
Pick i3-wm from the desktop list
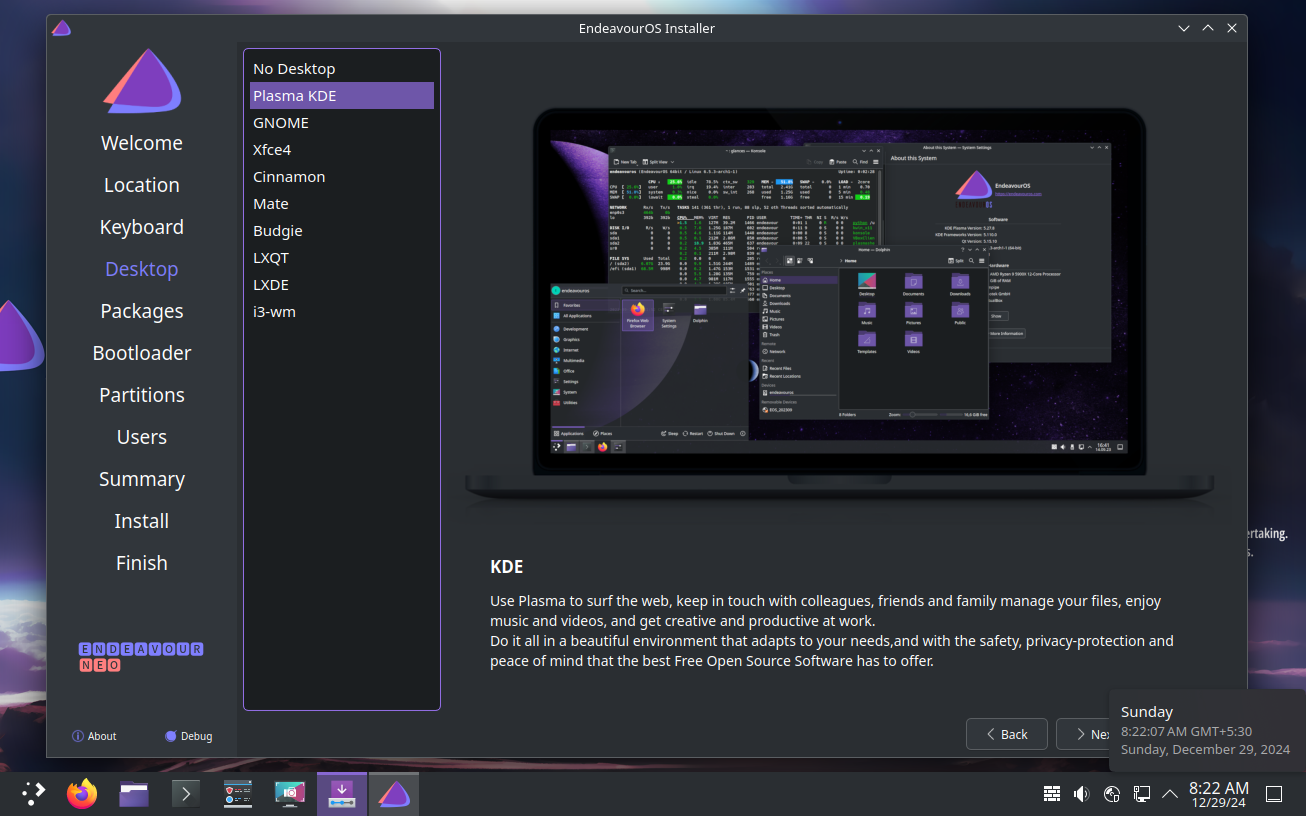[x=274, y=312]
